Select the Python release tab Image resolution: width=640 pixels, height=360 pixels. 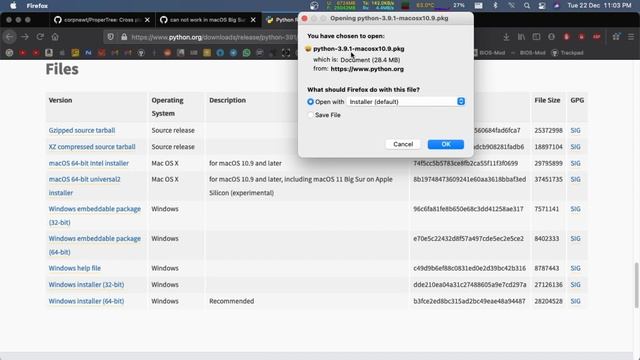[x=281, y=20]
